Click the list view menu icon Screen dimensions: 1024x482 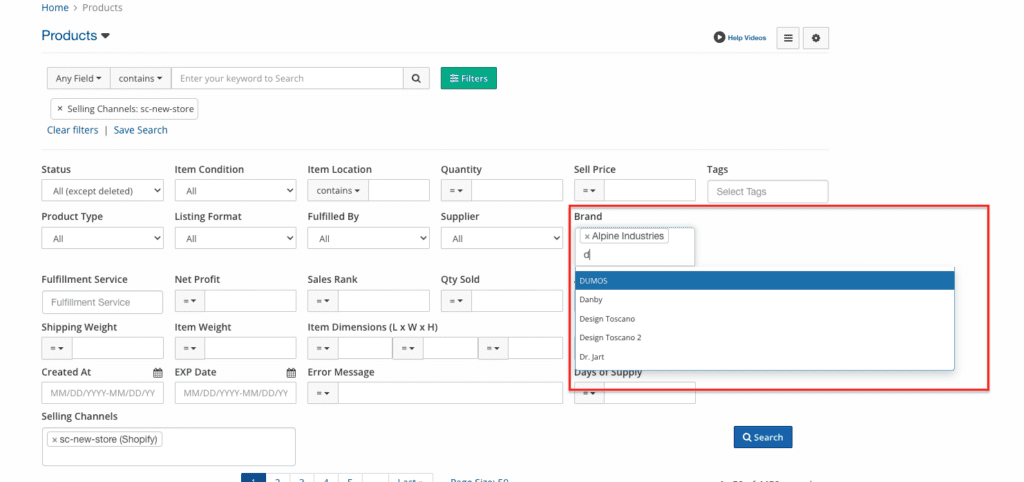click(788, 38)
